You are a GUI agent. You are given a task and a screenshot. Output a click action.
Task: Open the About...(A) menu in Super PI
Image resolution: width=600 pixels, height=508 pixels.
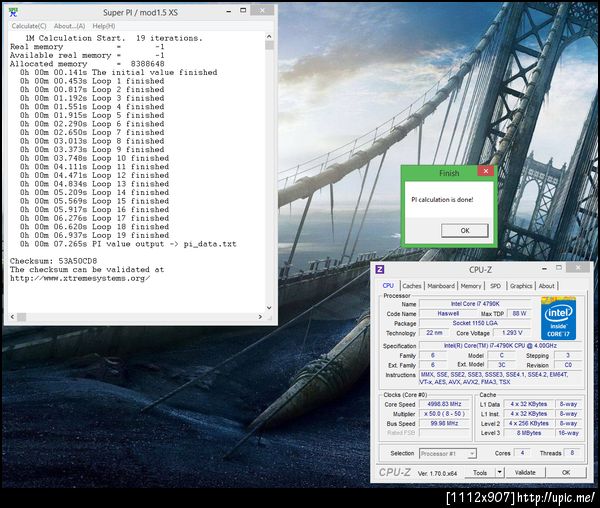point(69,26)
